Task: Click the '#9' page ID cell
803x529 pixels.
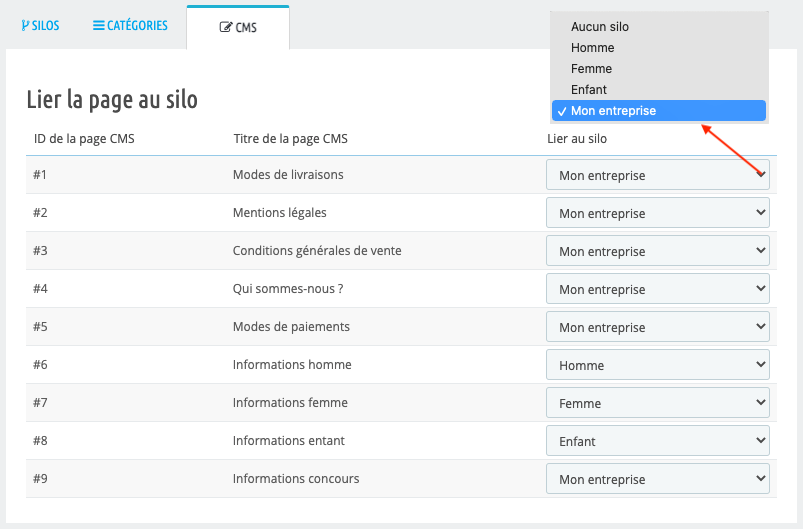Action: (40, 478)
